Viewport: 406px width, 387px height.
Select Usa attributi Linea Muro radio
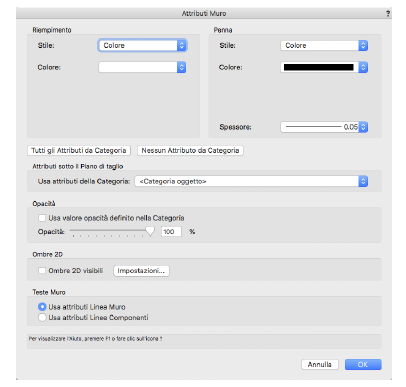point(42,307)
